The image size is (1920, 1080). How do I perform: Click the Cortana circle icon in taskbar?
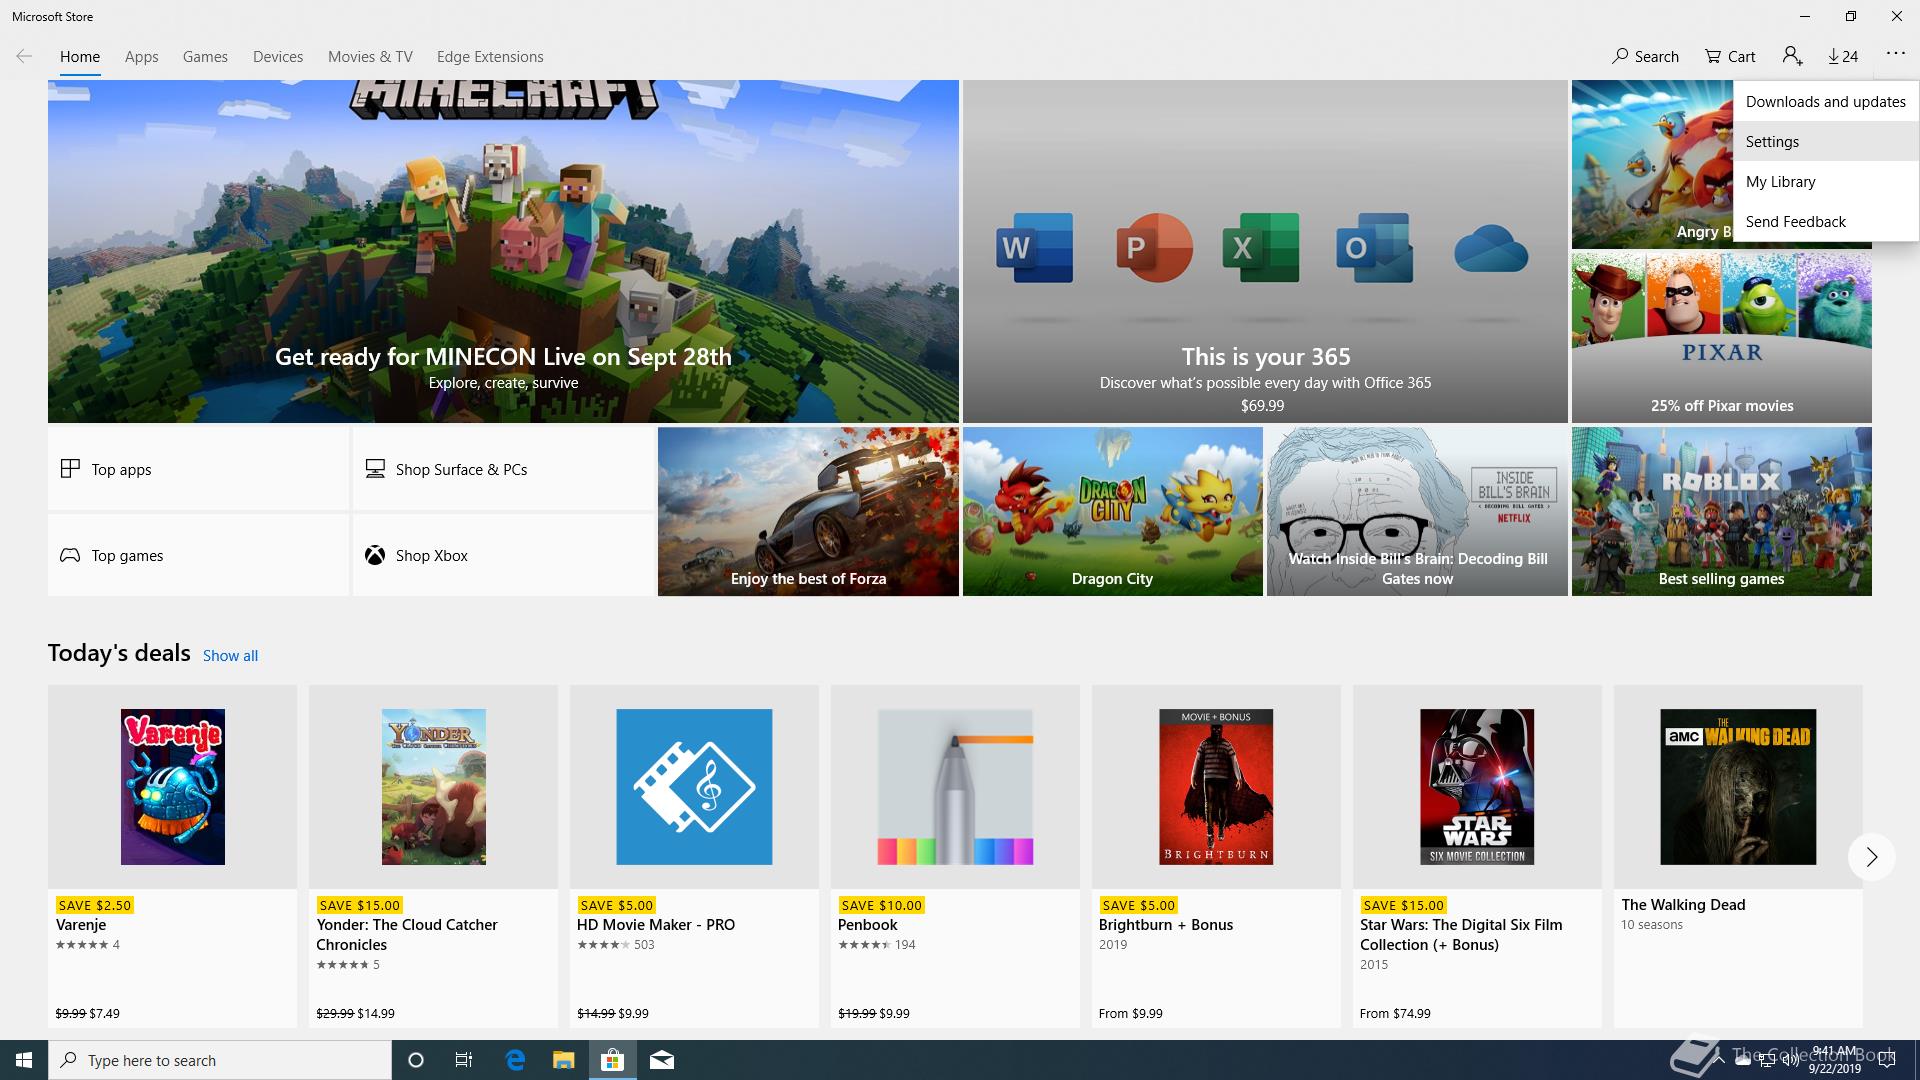[416, 1060]
